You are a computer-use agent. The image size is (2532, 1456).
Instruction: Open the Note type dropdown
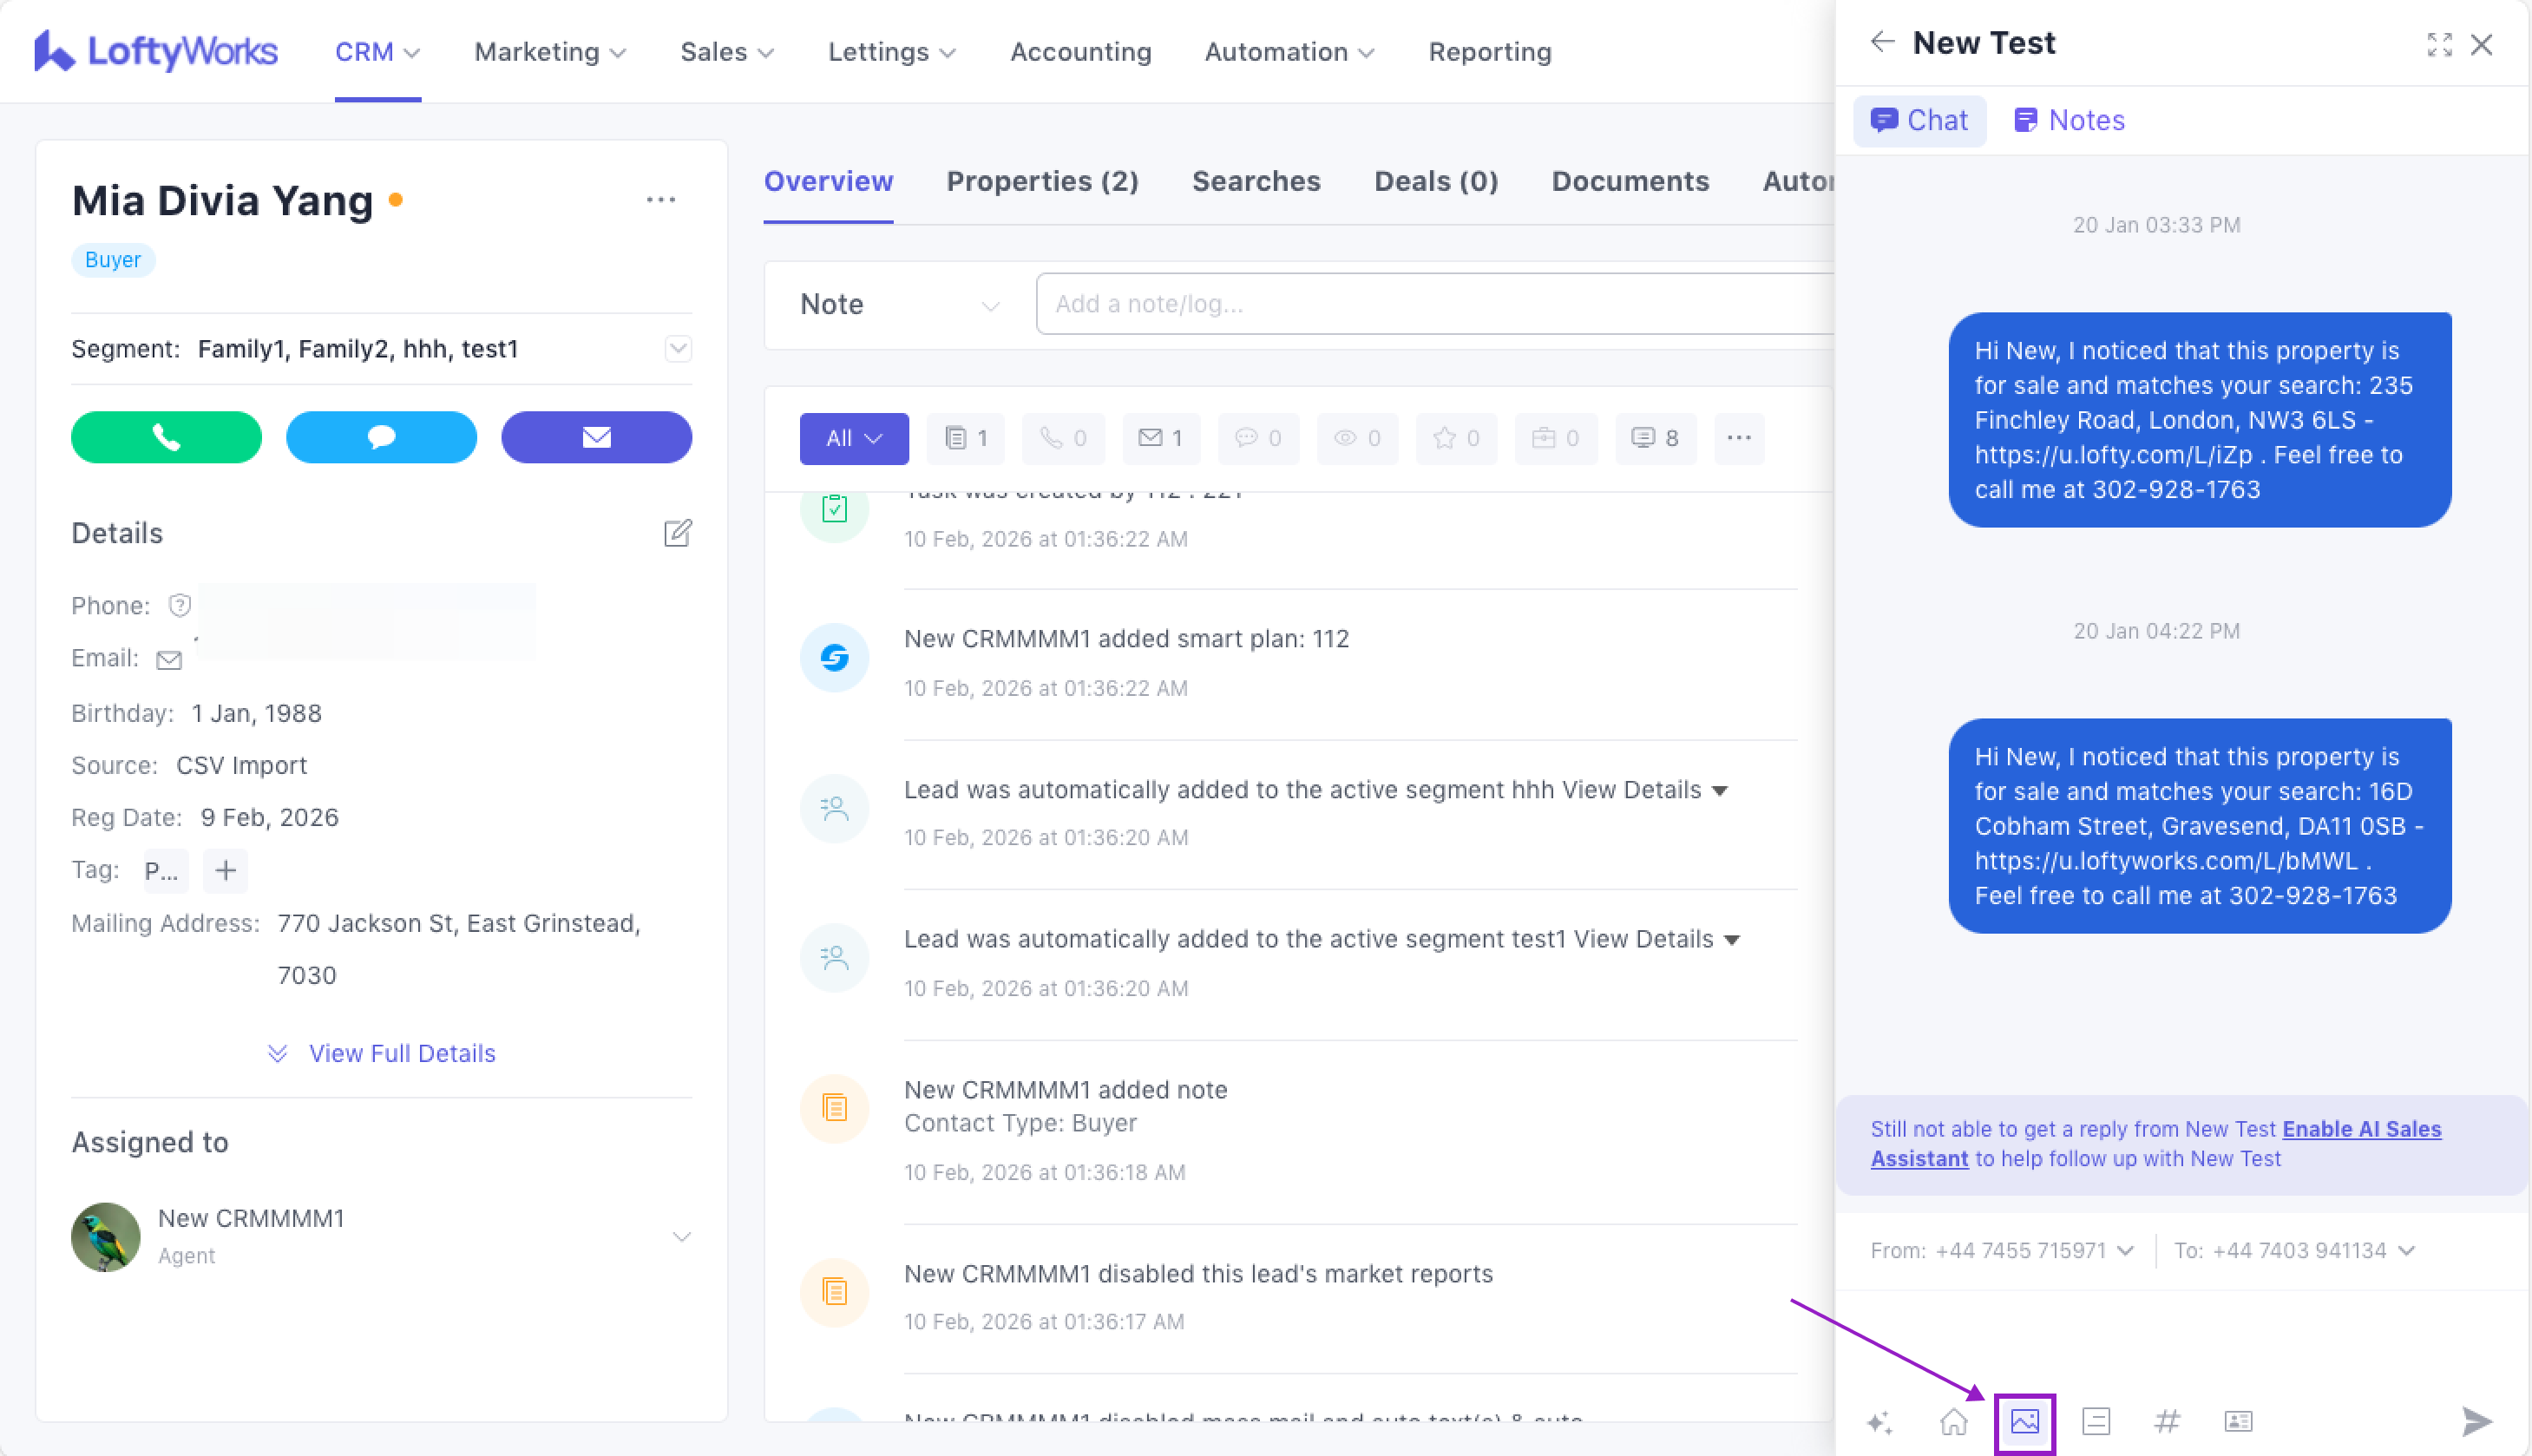[x=898, y=305]
